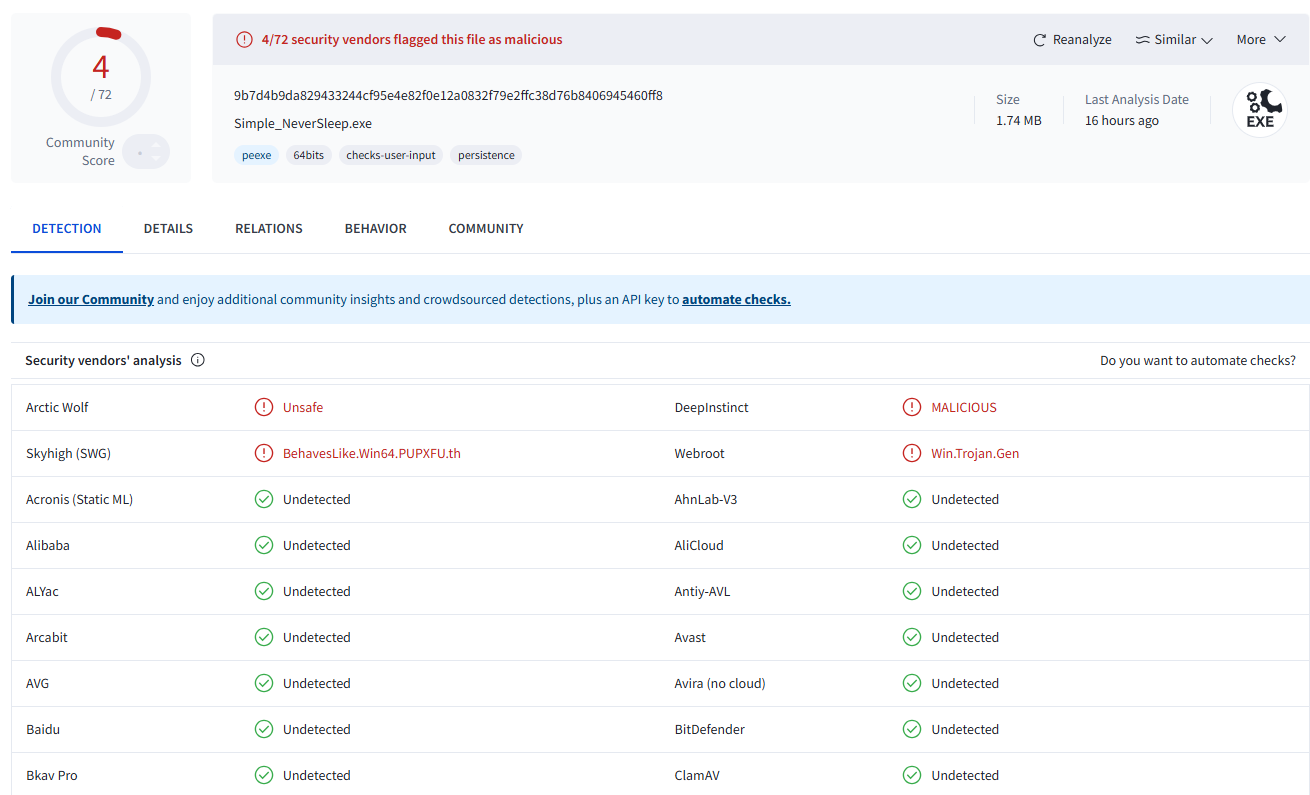This screenshot has width=1310, height=795.
Task: Click the Security vendors' analysis heading
Action: point(103,360)
